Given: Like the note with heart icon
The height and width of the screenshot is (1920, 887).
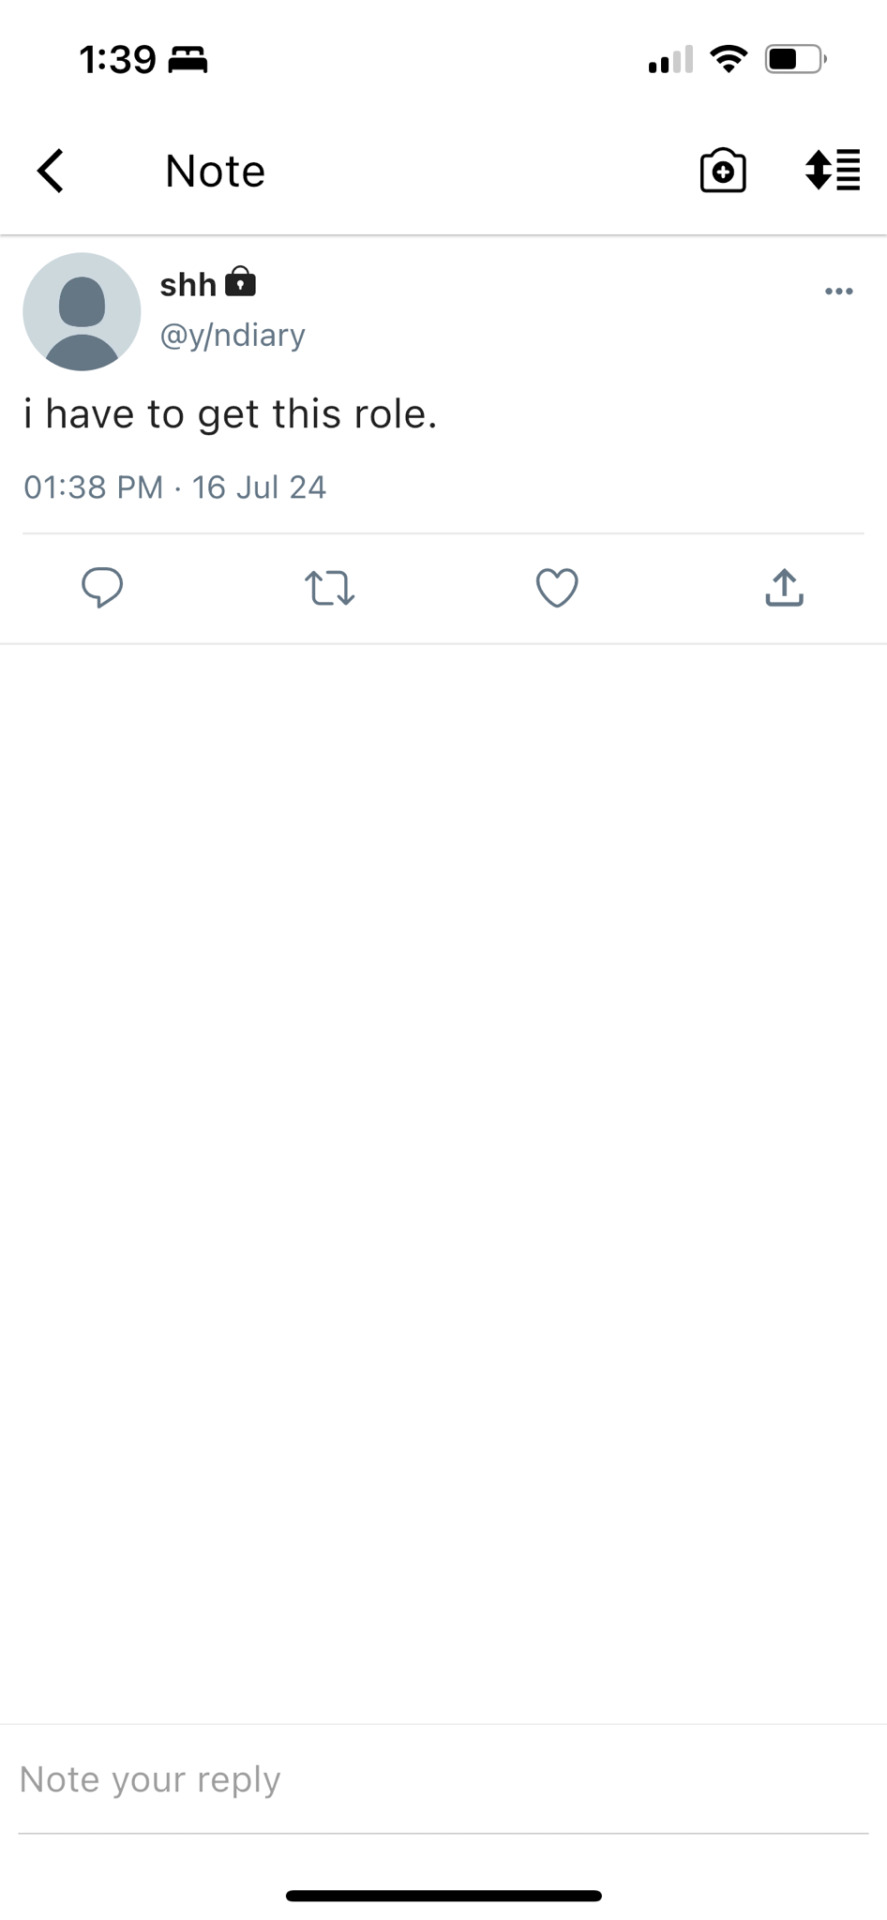Looking at the screenshot, I should pos(557,588).
